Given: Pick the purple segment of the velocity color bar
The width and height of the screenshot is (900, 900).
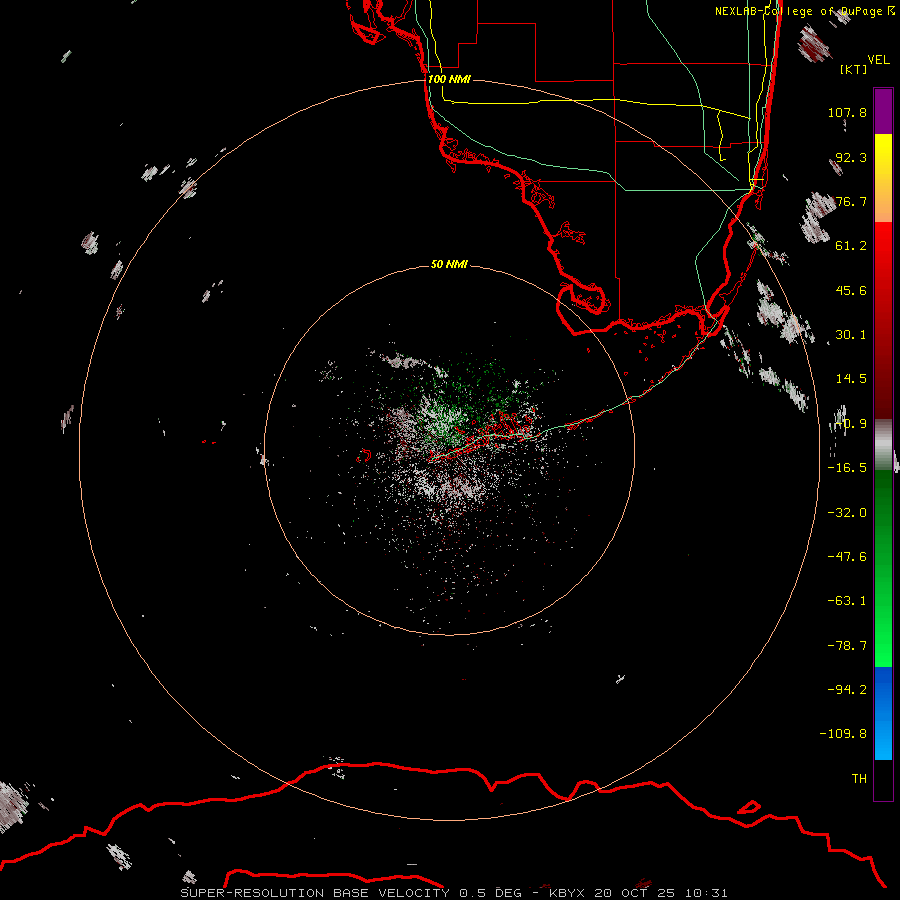Looking at the screenshot, I should (883, 111).
